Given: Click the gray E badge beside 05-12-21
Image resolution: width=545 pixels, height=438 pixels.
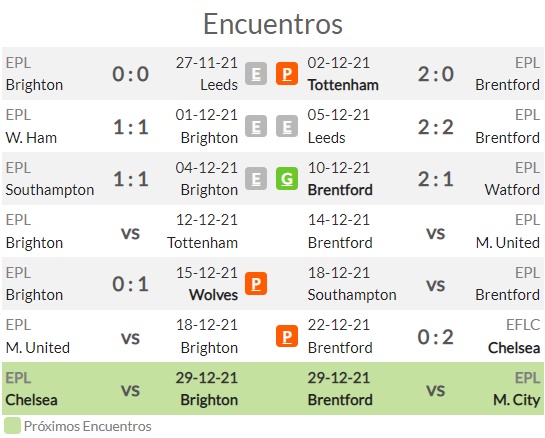Looking at the screenshot, I should click(x=287, y=126).
